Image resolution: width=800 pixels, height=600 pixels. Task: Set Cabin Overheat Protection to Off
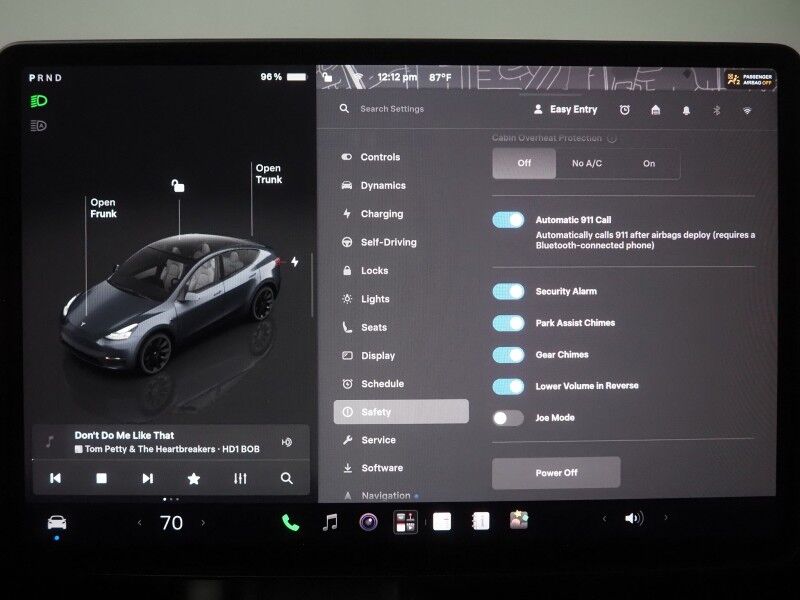coord(524,163)
